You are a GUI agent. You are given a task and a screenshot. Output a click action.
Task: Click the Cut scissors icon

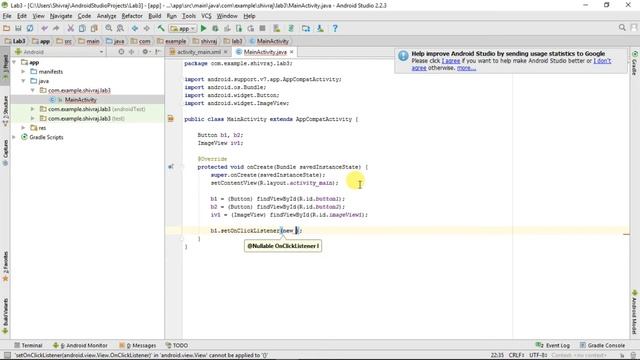[71, 28]
